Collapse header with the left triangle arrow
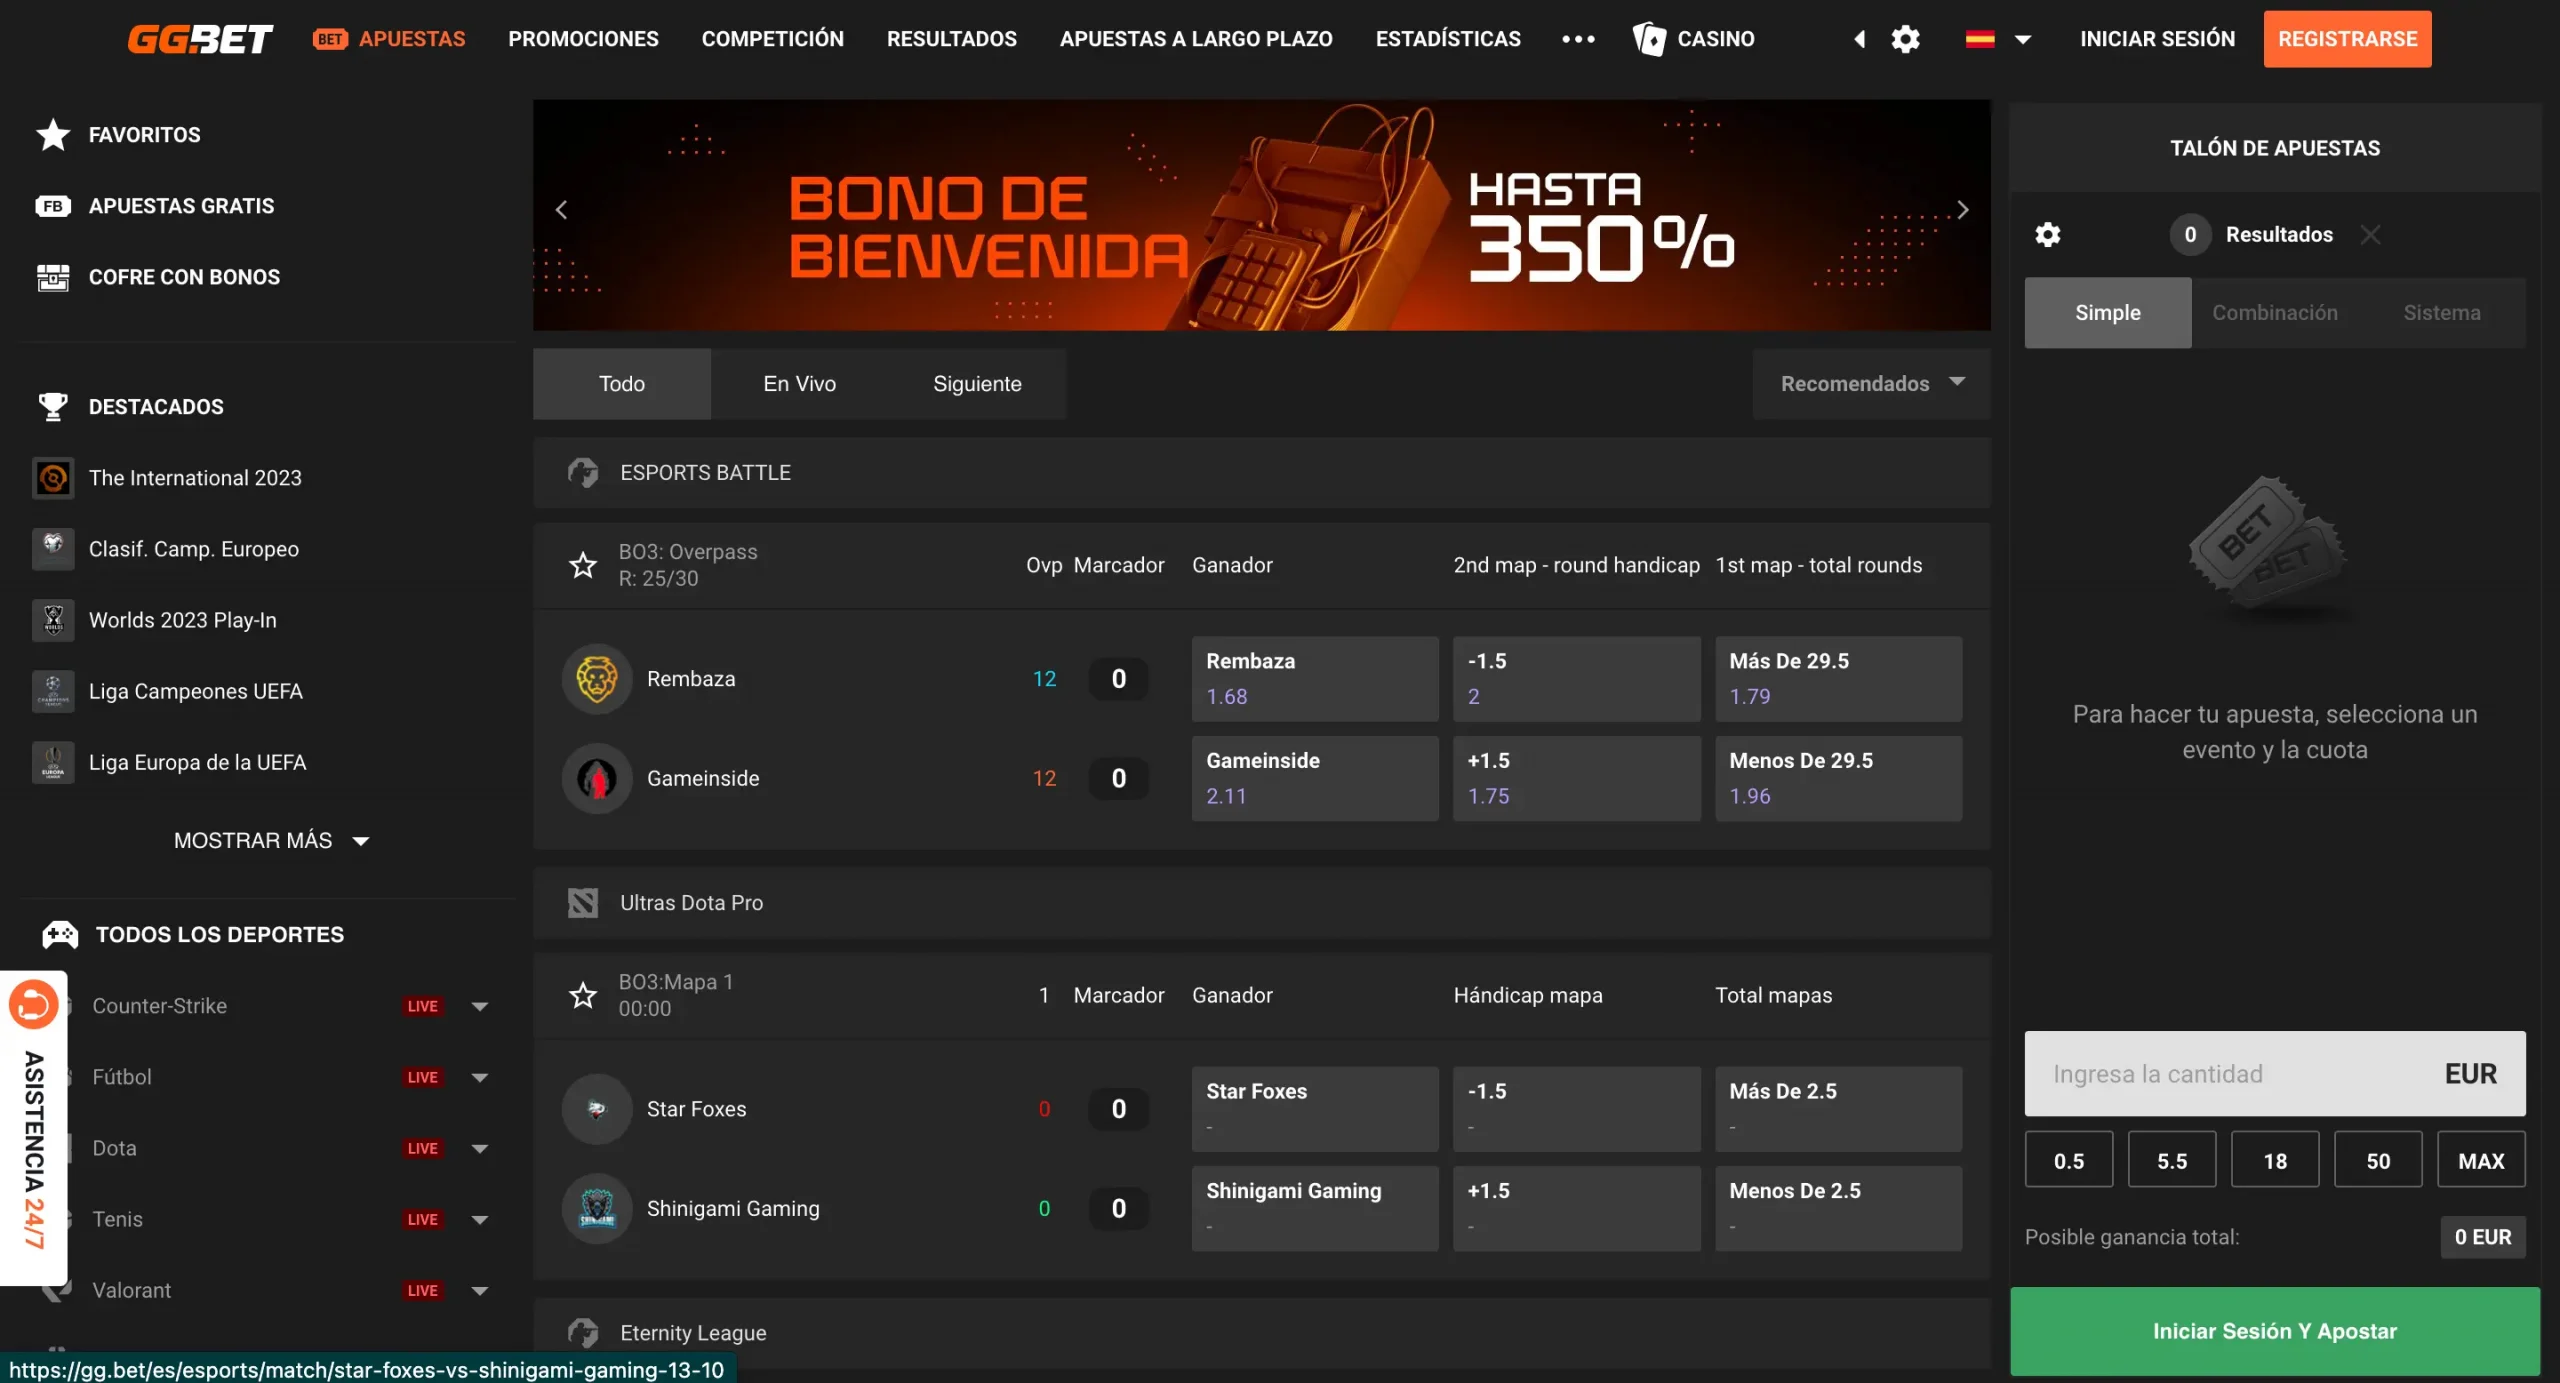Screen dimensions: 2560x1383 point(1860,39)
